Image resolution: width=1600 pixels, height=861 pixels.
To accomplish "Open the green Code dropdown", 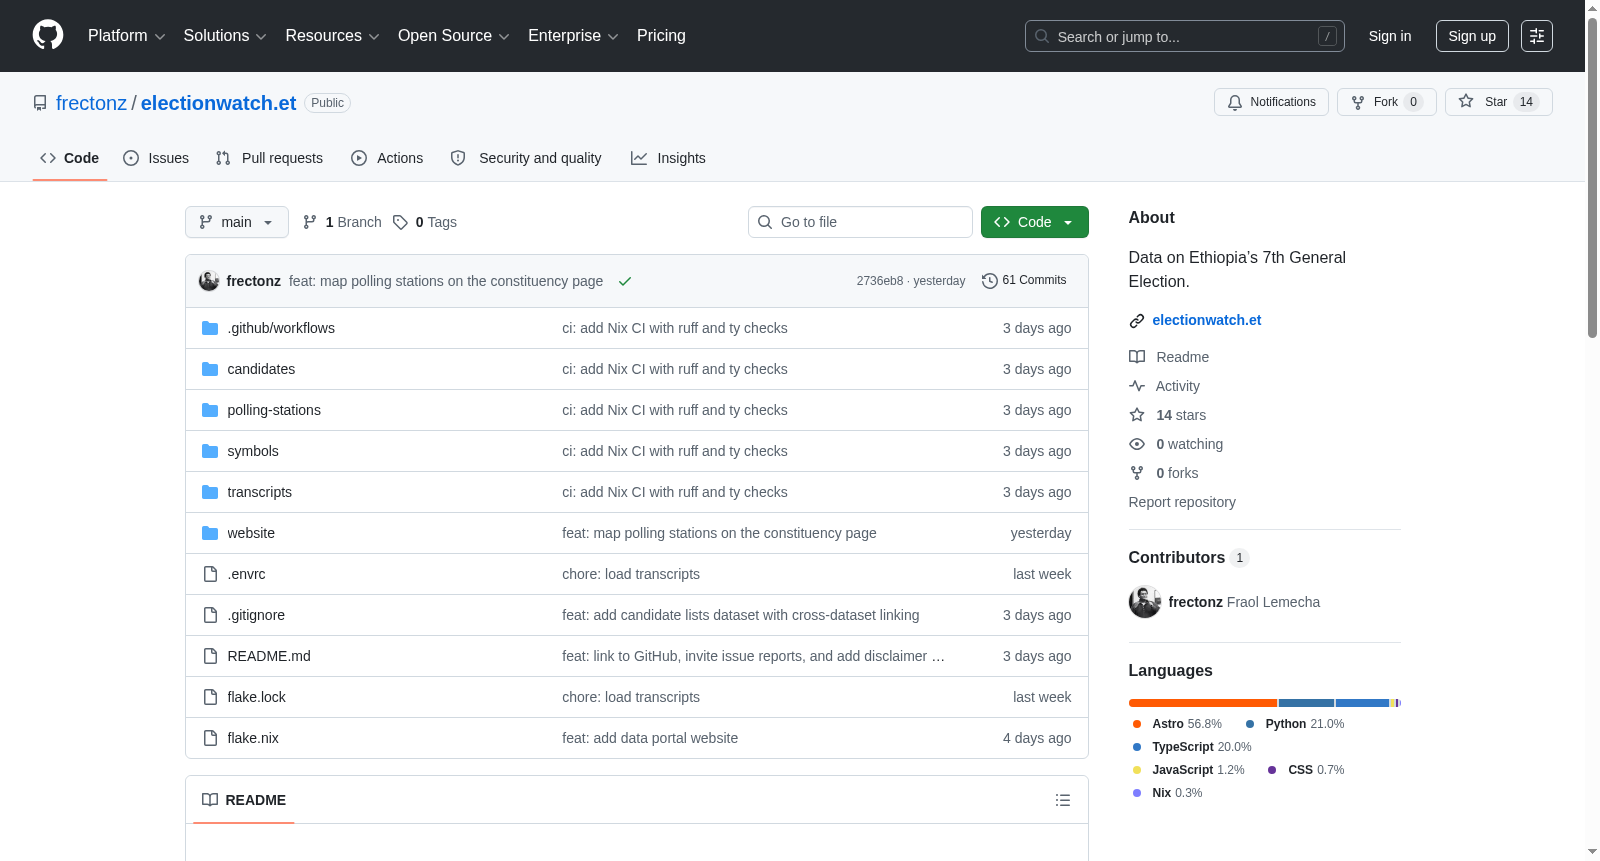I will coord(1034,222).
